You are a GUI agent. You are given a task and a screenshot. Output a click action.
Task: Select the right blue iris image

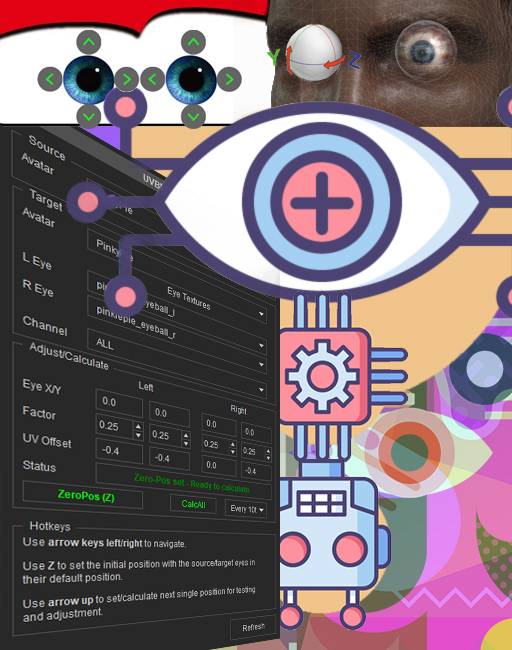pos(191,80)
